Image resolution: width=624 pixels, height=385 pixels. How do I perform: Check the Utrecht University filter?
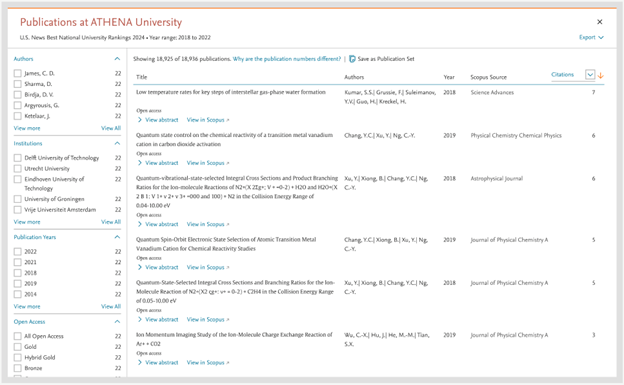pos(18,169)
